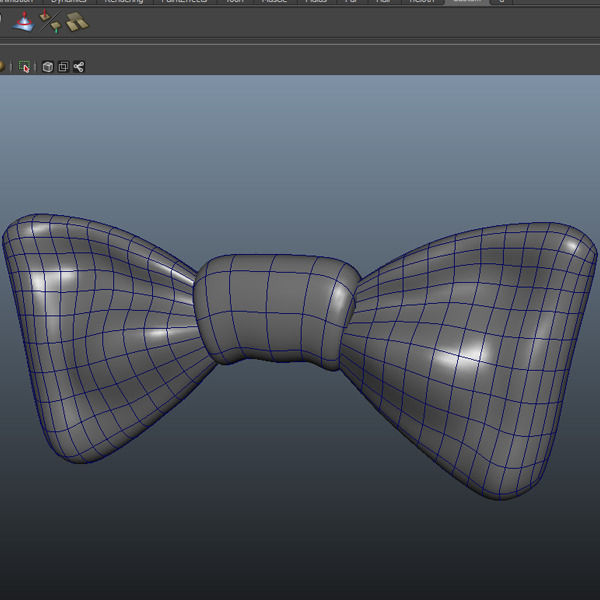The image size is (600, 600).
Task: Select the bow tie center knot mesh
Action: 275,310
